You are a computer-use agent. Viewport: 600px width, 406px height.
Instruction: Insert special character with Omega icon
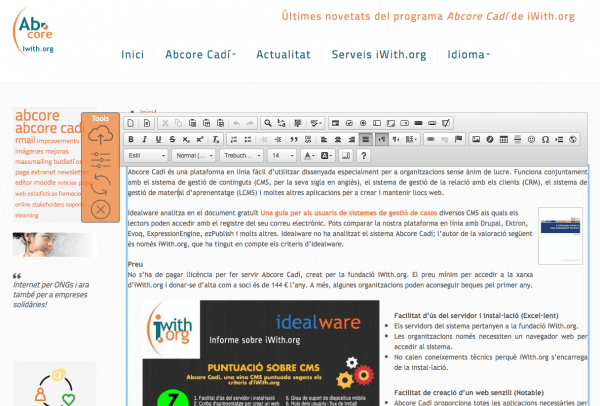545,140
